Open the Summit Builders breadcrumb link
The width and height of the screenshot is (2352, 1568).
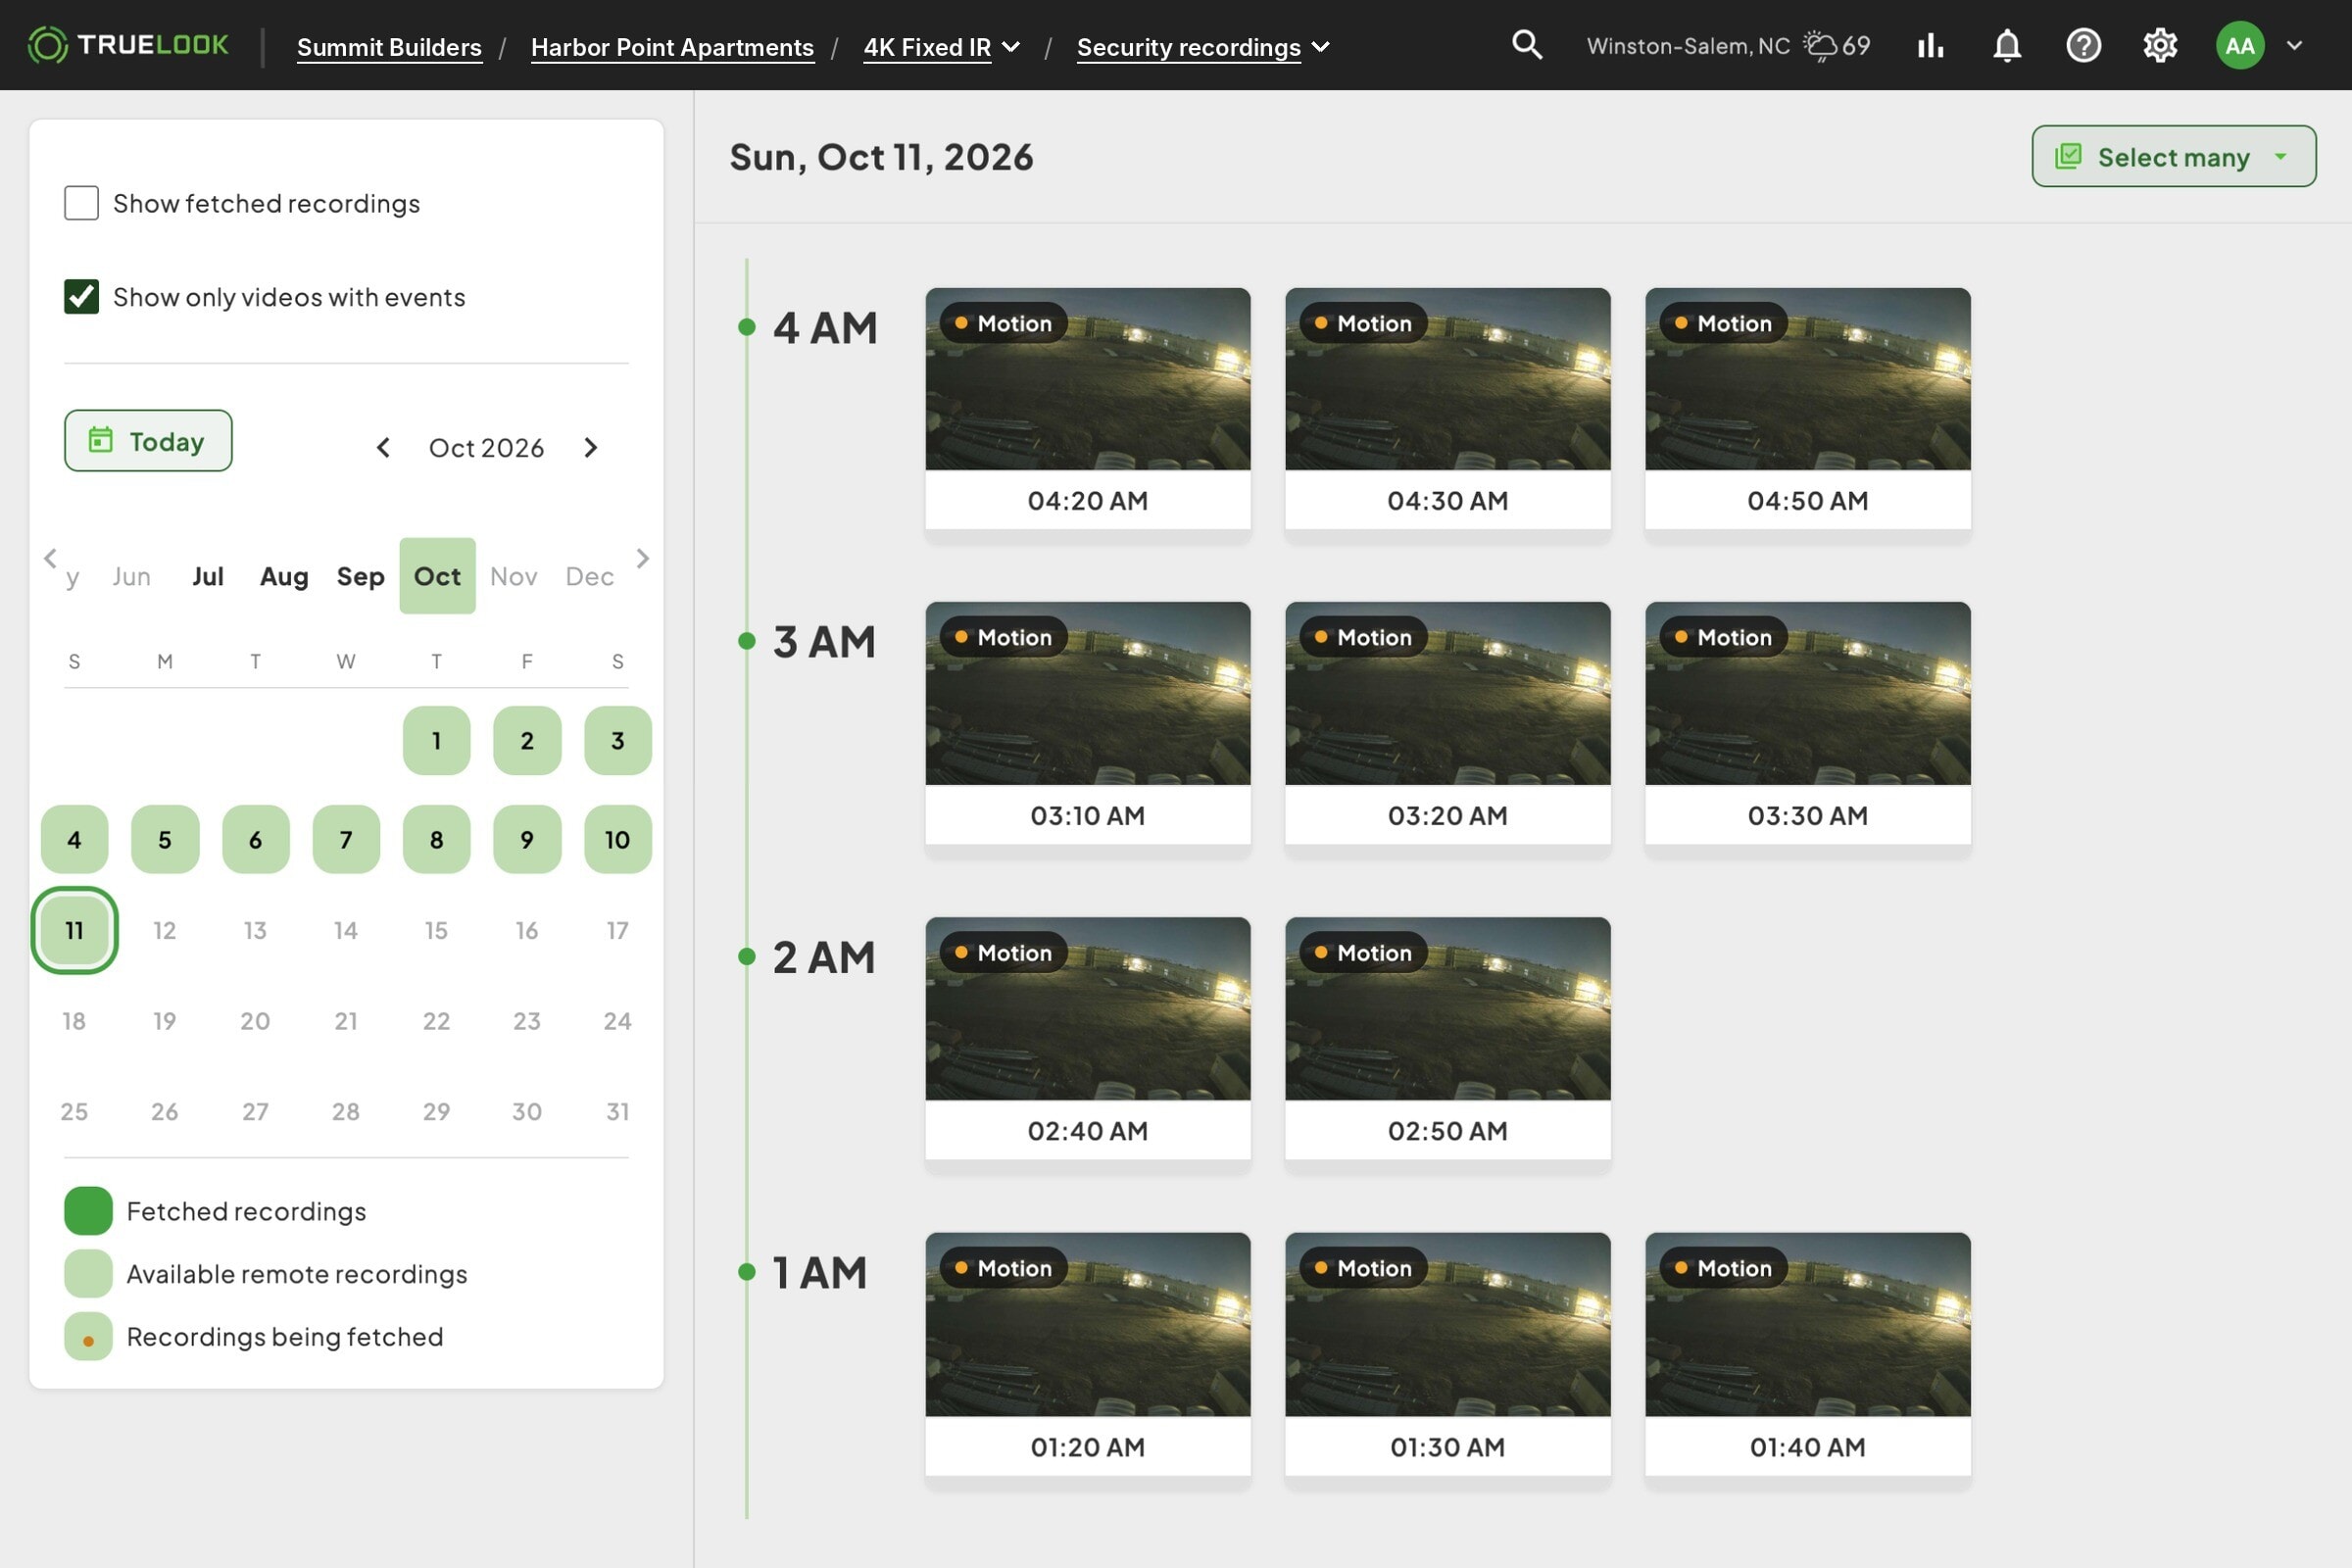(389, 47)
